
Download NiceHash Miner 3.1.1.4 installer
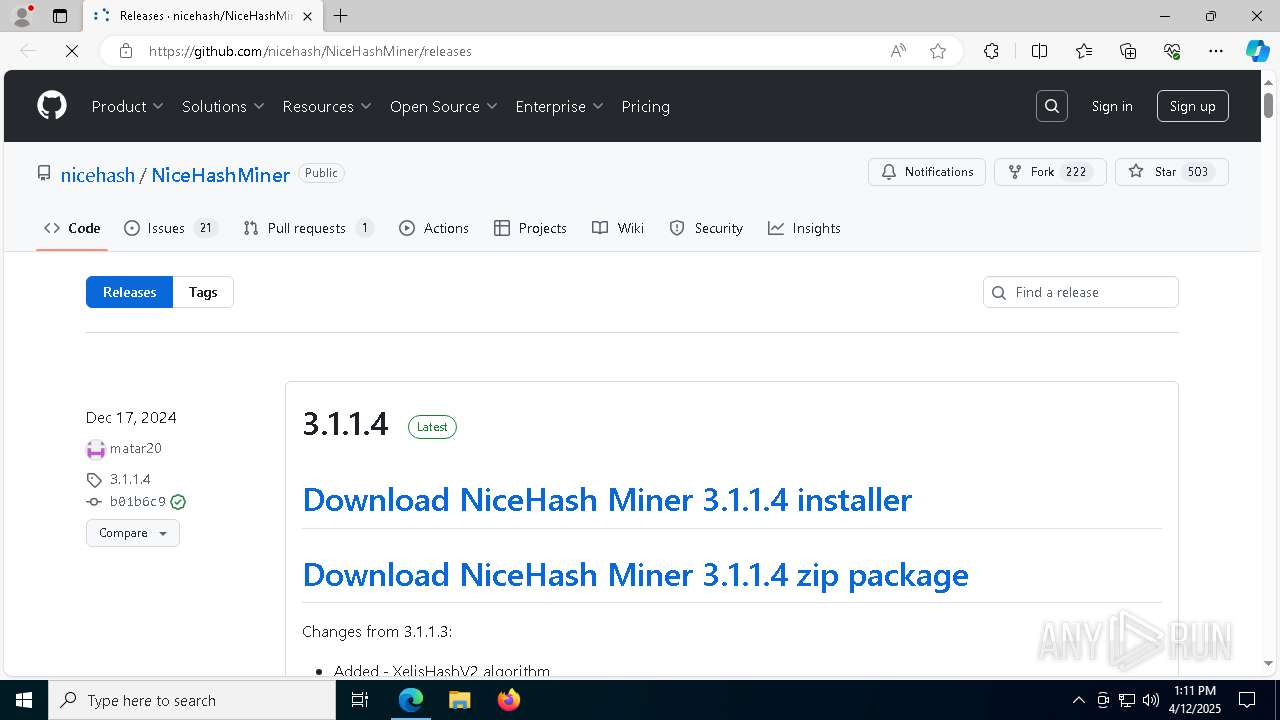click(607, 500)
